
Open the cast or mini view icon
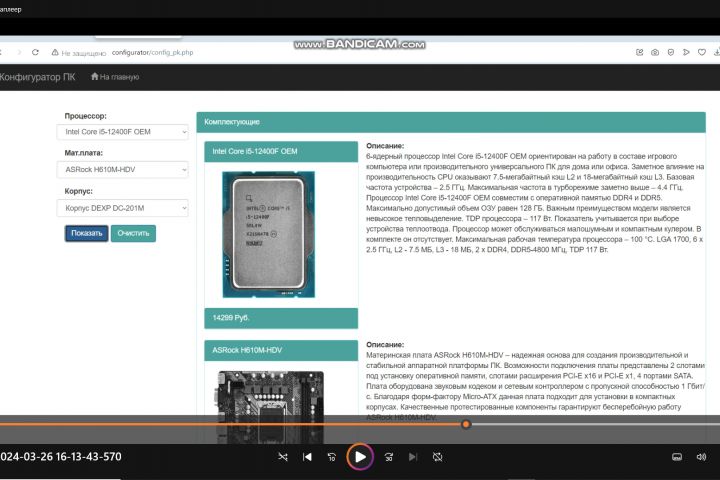click(677, 457)
